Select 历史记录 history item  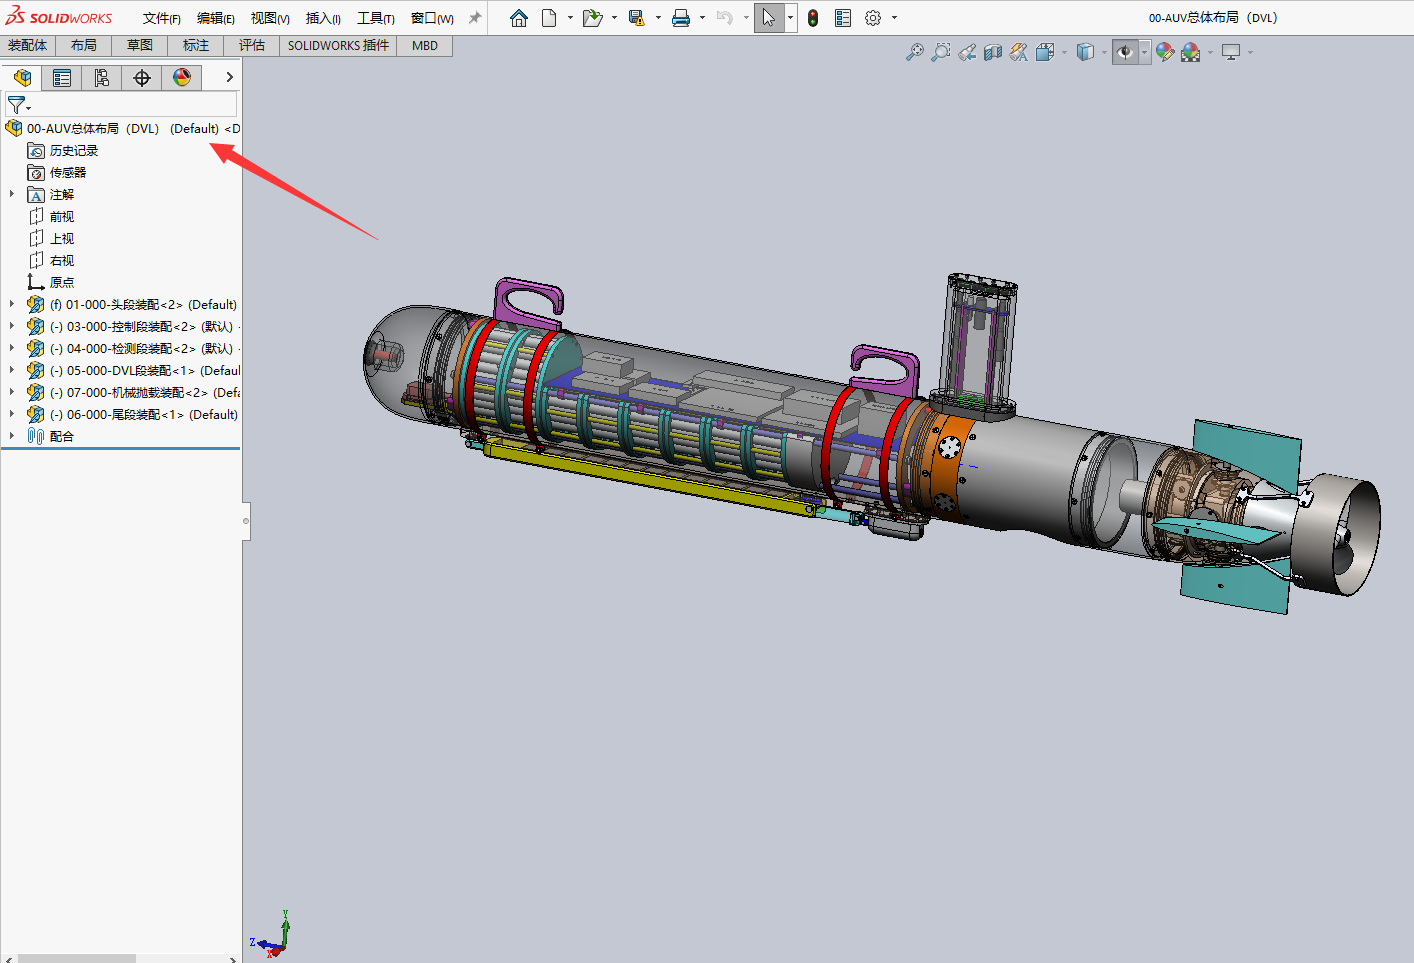click(x=74, y=150)
